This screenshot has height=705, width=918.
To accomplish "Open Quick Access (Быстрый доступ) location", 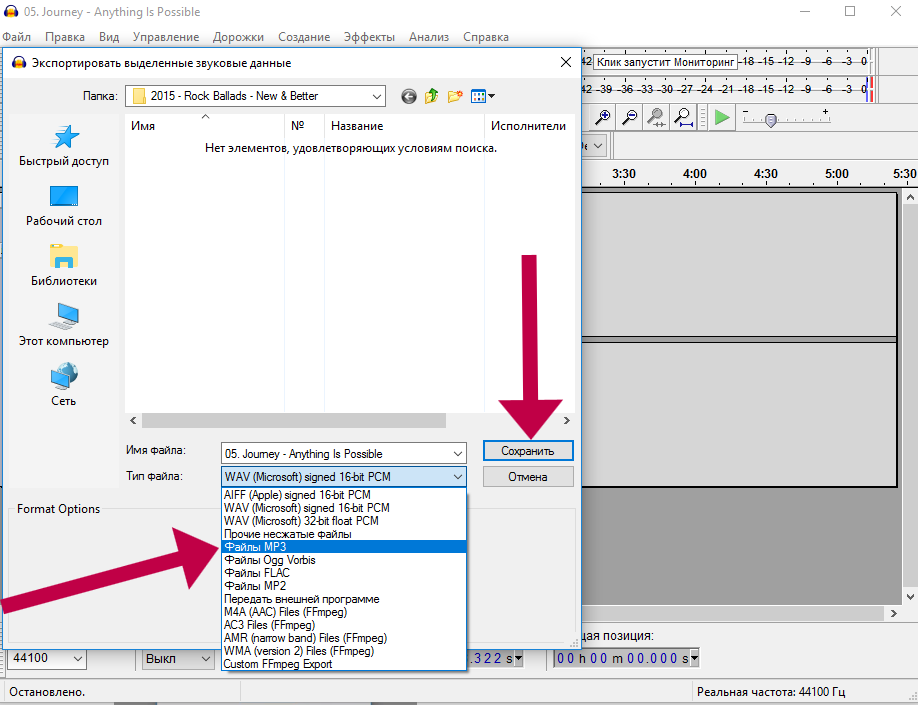I will coord(64,145).
